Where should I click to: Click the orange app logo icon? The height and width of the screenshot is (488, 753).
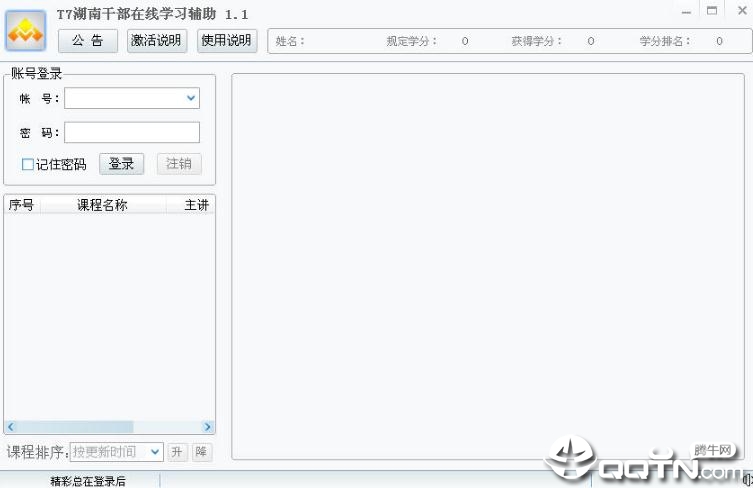pos(26,30)
